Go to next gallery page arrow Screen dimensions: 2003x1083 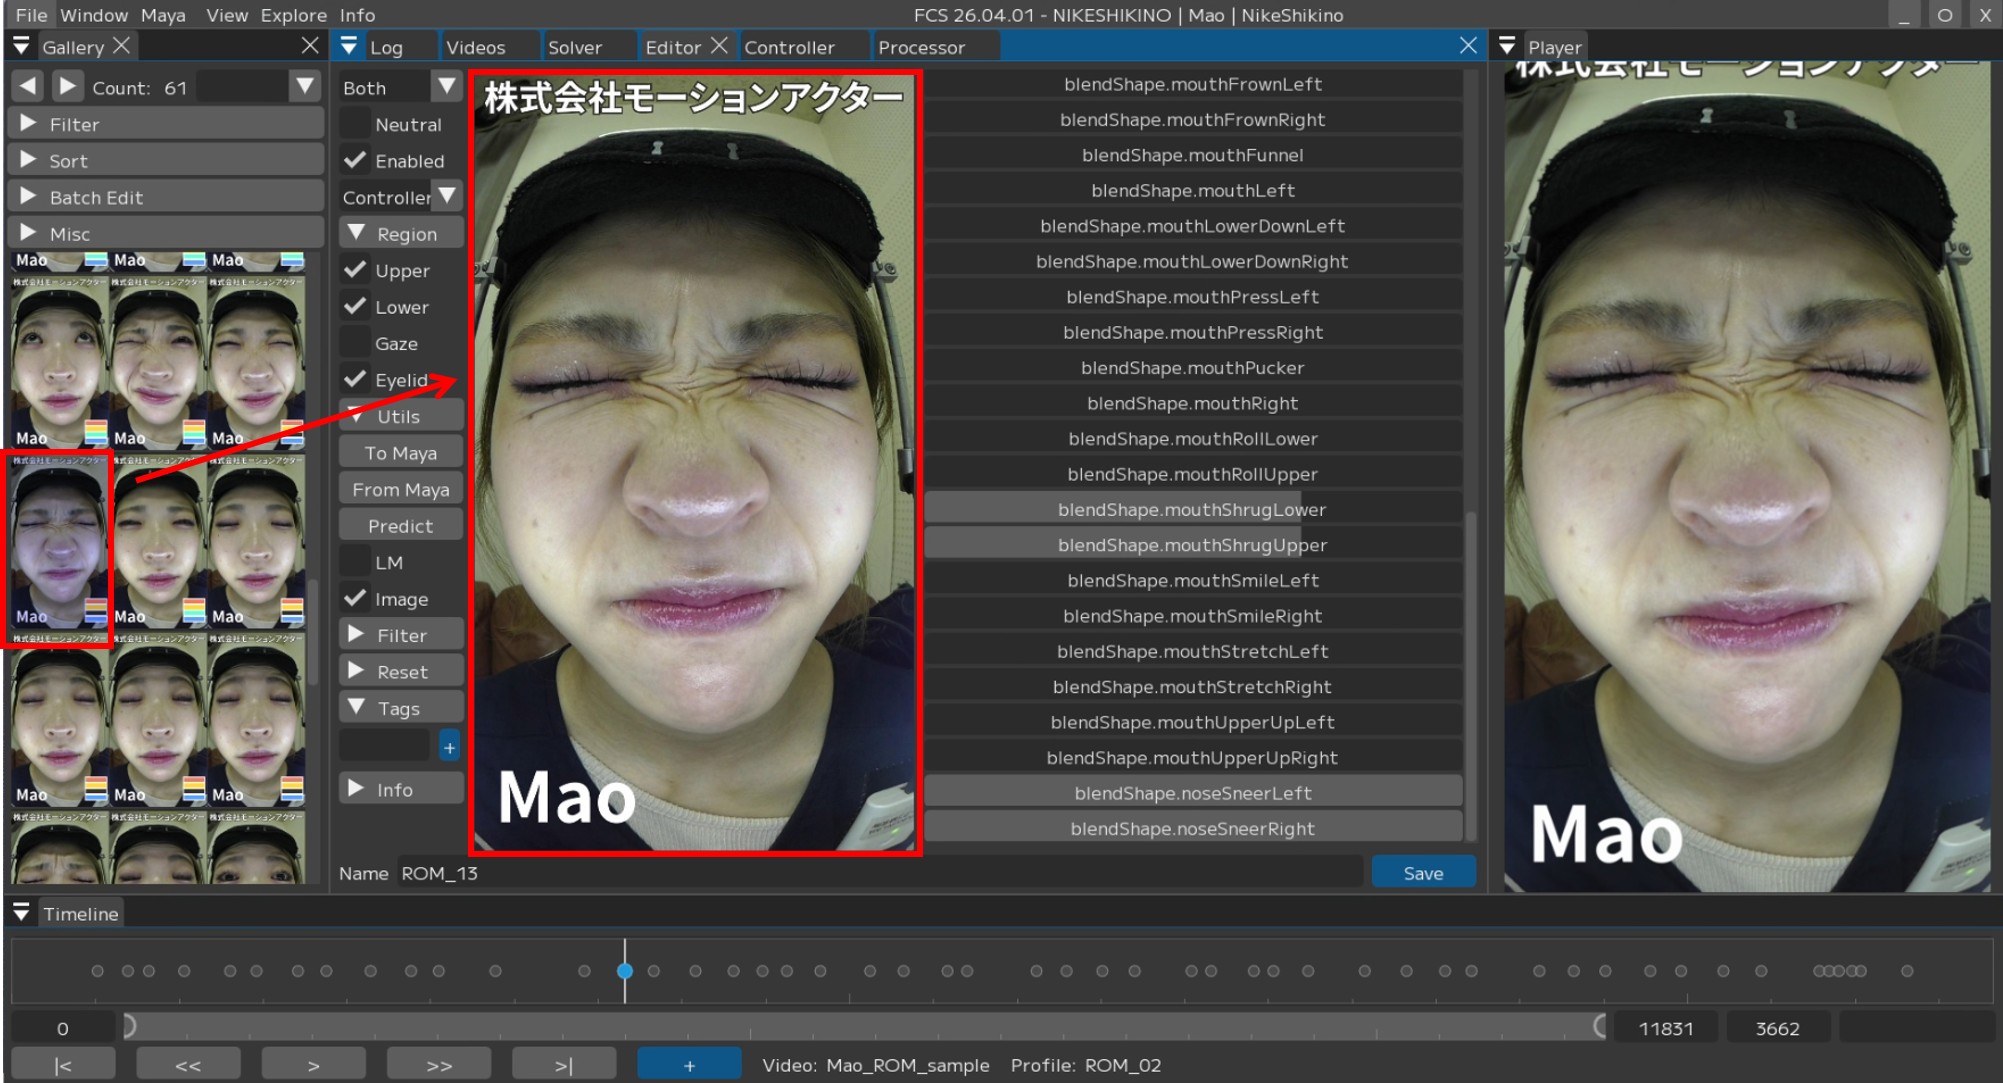[66, 86]
